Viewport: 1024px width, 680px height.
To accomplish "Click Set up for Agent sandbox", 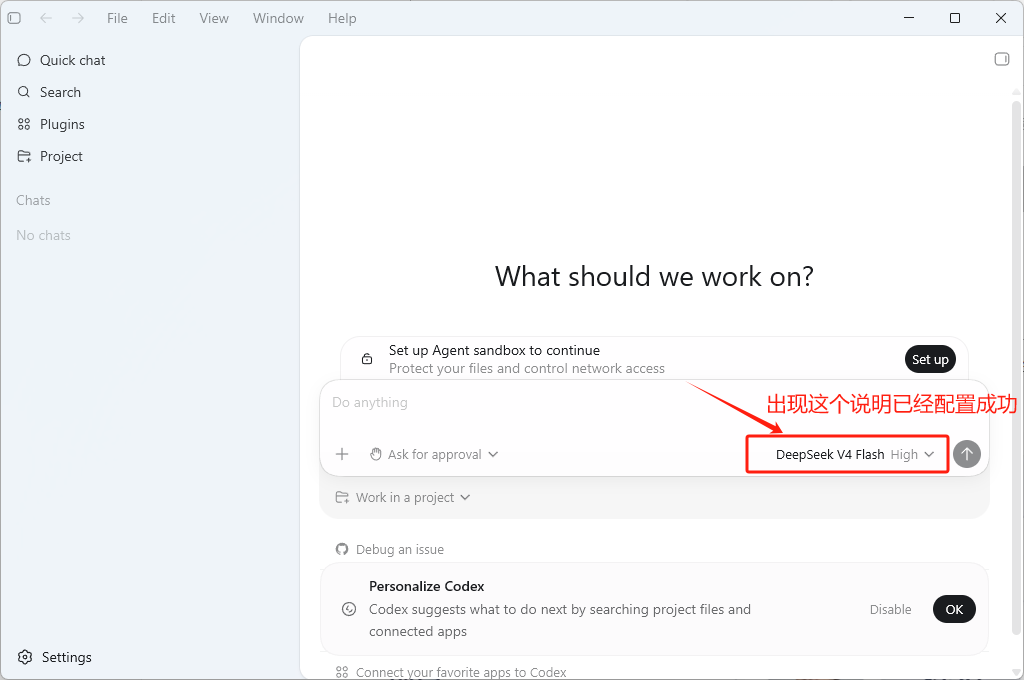I will [x=930, y=359].
